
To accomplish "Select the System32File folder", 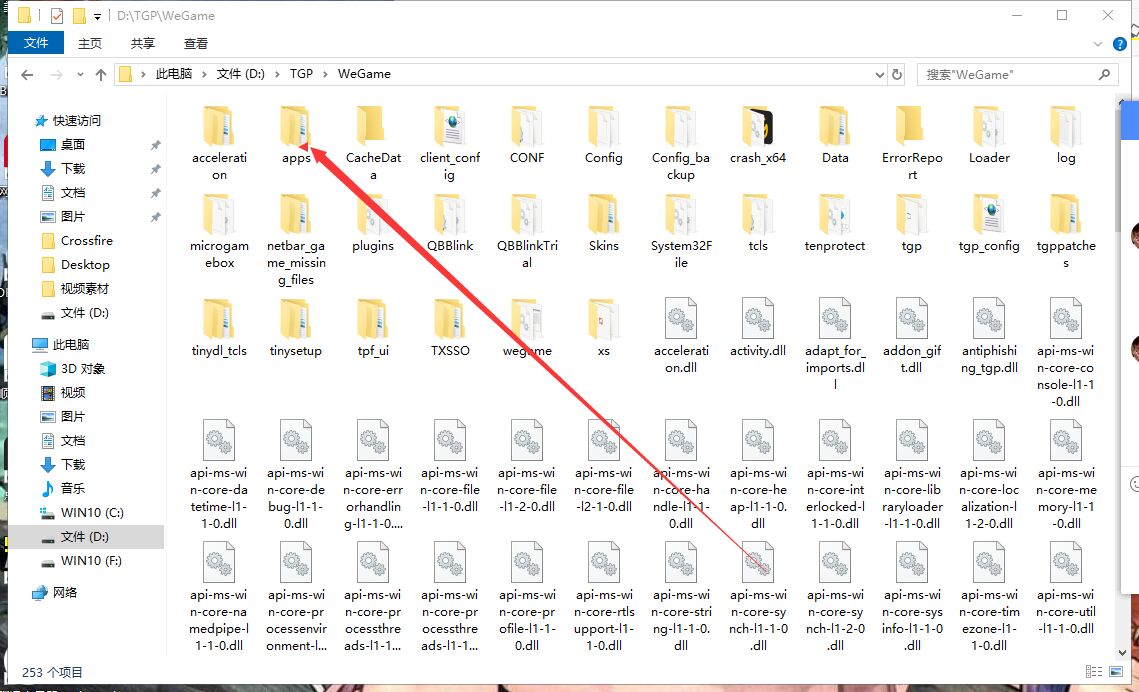I will pyautogui.click(x=681, y=232).
